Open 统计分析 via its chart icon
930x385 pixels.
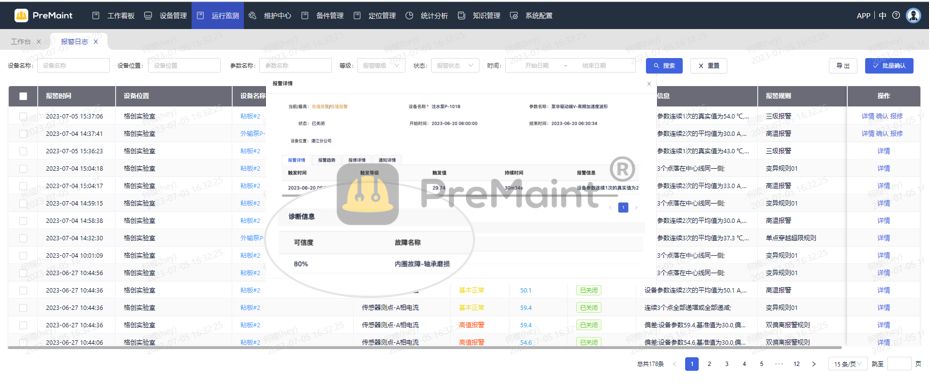(409, 16)
